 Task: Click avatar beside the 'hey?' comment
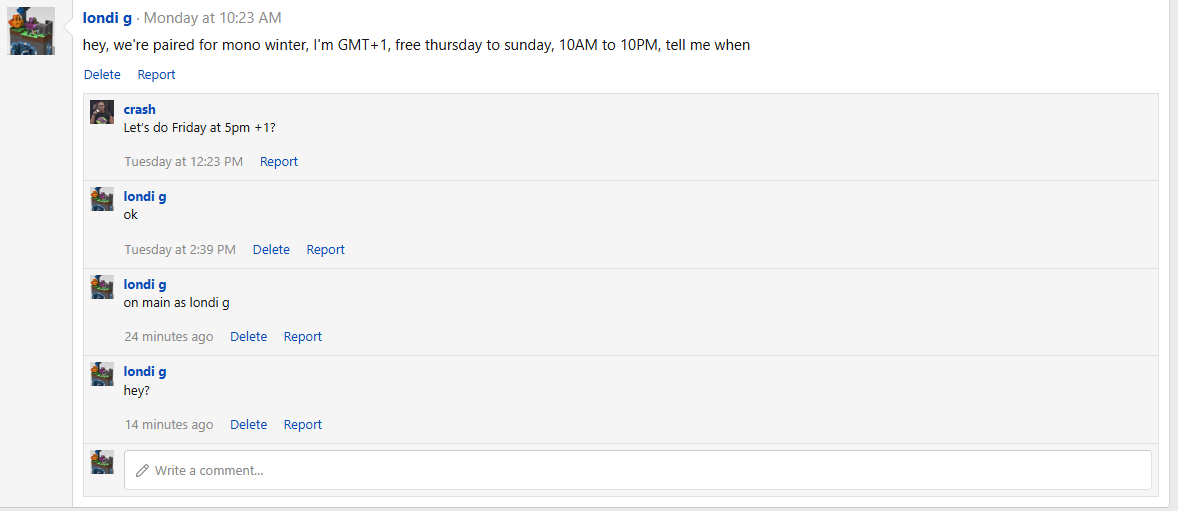[102, 374]
